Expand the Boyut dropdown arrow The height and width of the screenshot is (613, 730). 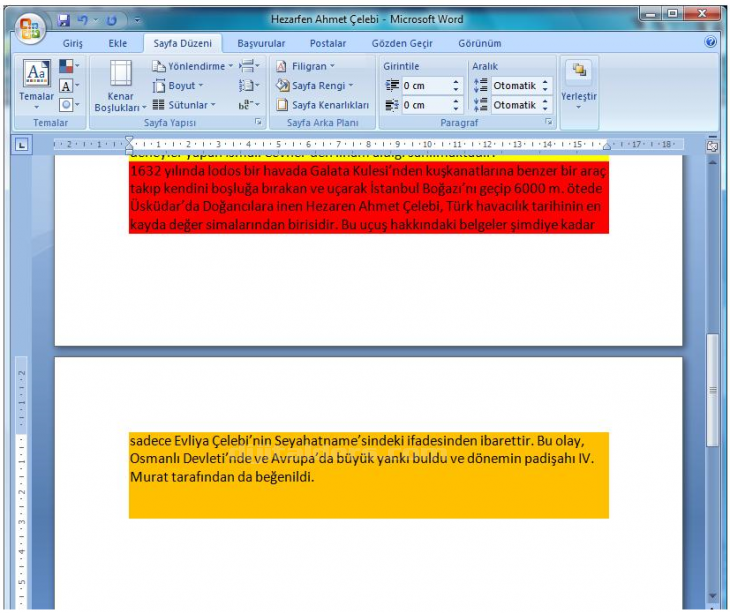click(201, 86)
